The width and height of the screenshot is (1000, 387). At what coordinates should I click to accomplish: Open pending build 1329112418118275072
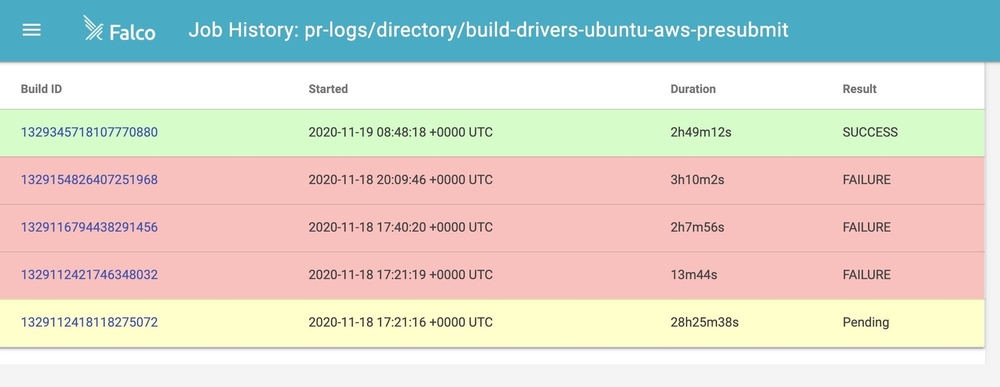[89, 323]
